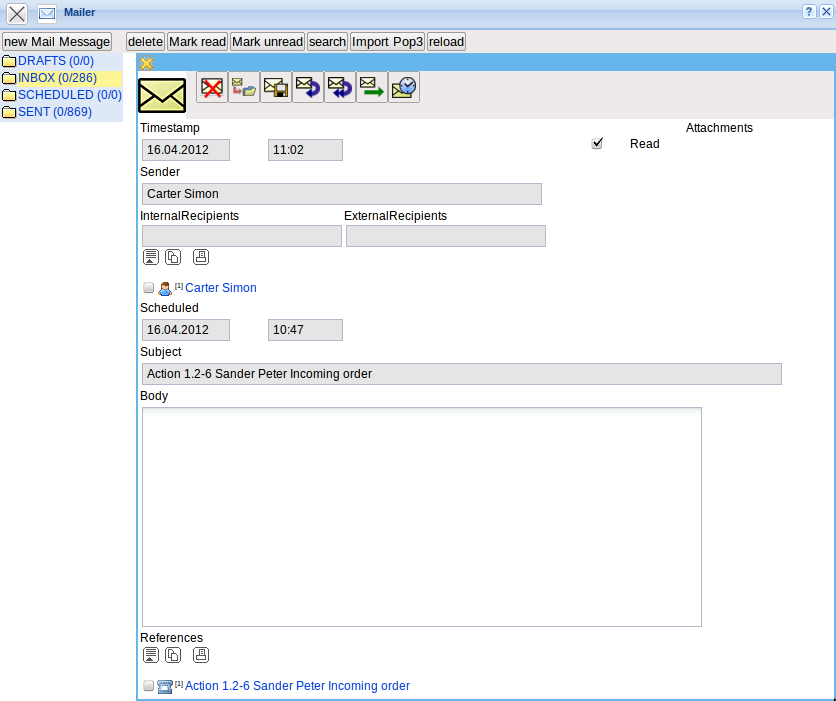Click the schedule message clock icon
The width and height of the screenshot is (836, 701).
click(x=403, y=87)
